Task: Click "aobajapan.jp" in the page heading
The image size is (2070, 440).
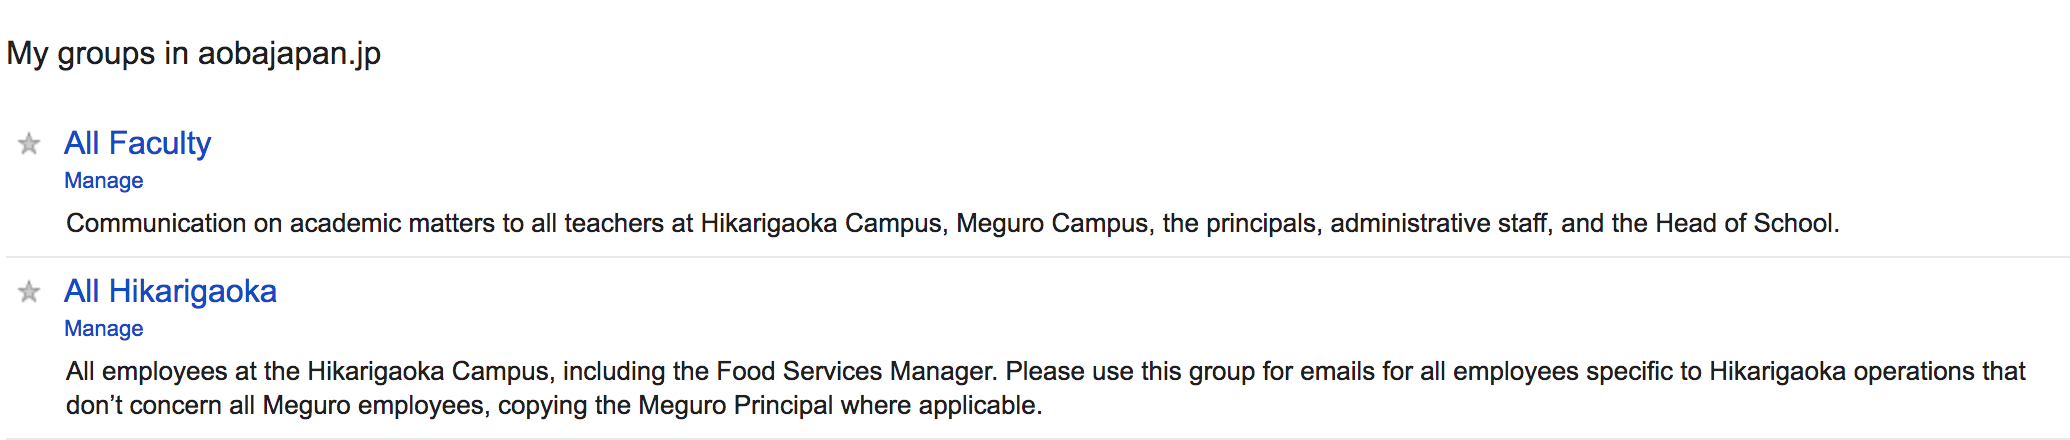Action: [289, 53]
